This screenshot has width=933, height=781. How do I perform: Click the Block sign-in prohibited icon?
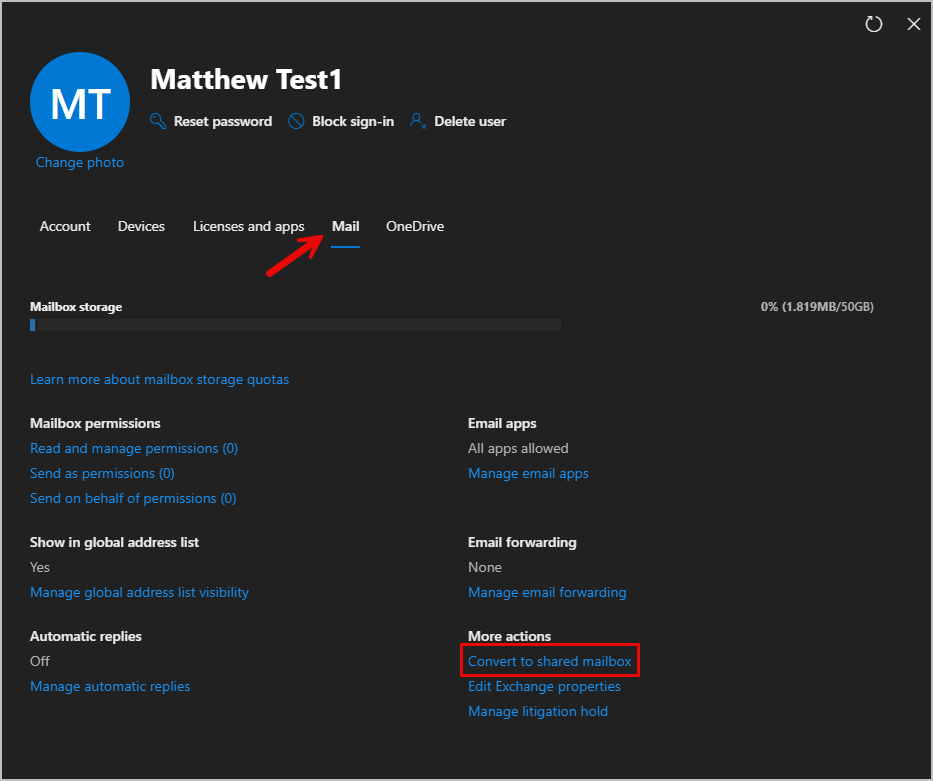coord(296,121)
